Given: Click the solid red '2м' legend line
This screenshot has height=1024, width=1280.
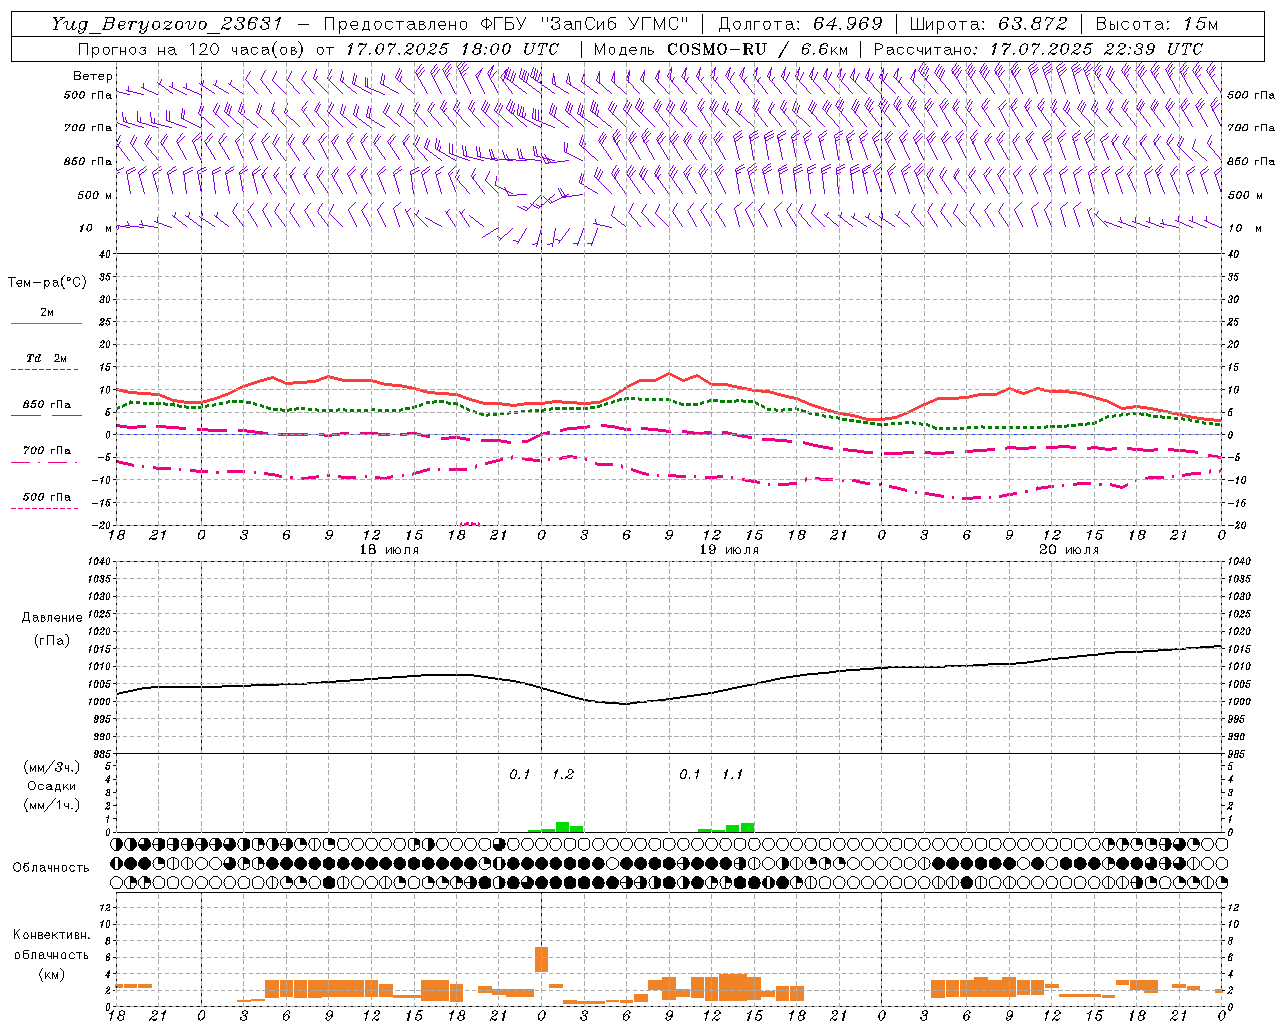Looking at the screenshot, I should (46, 323).
